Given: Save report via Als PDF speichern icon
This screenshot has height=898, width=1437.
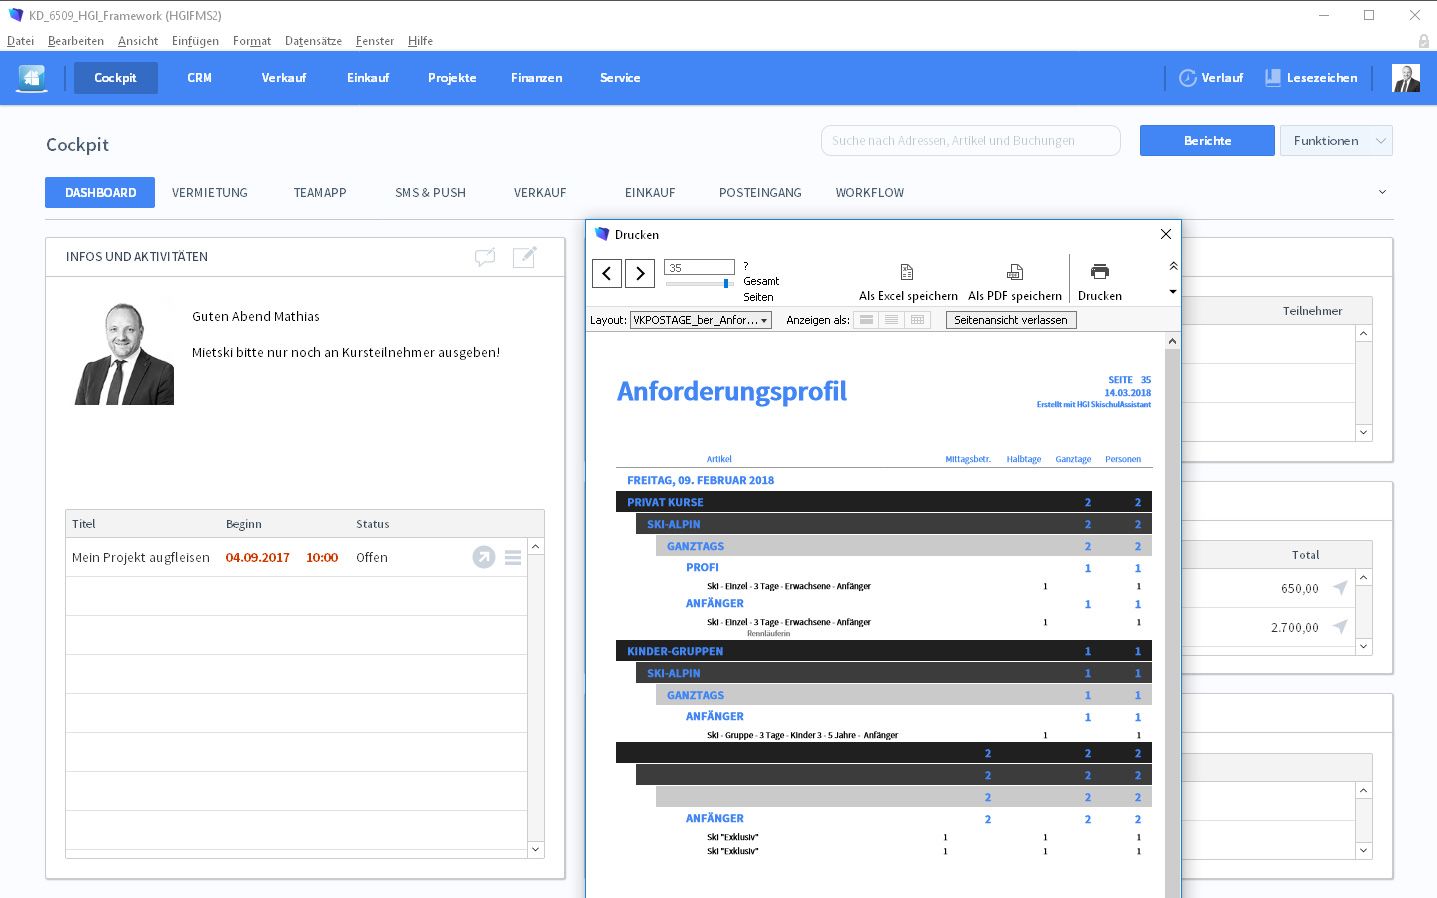Looking at the screenshot, I should 1014,272.
